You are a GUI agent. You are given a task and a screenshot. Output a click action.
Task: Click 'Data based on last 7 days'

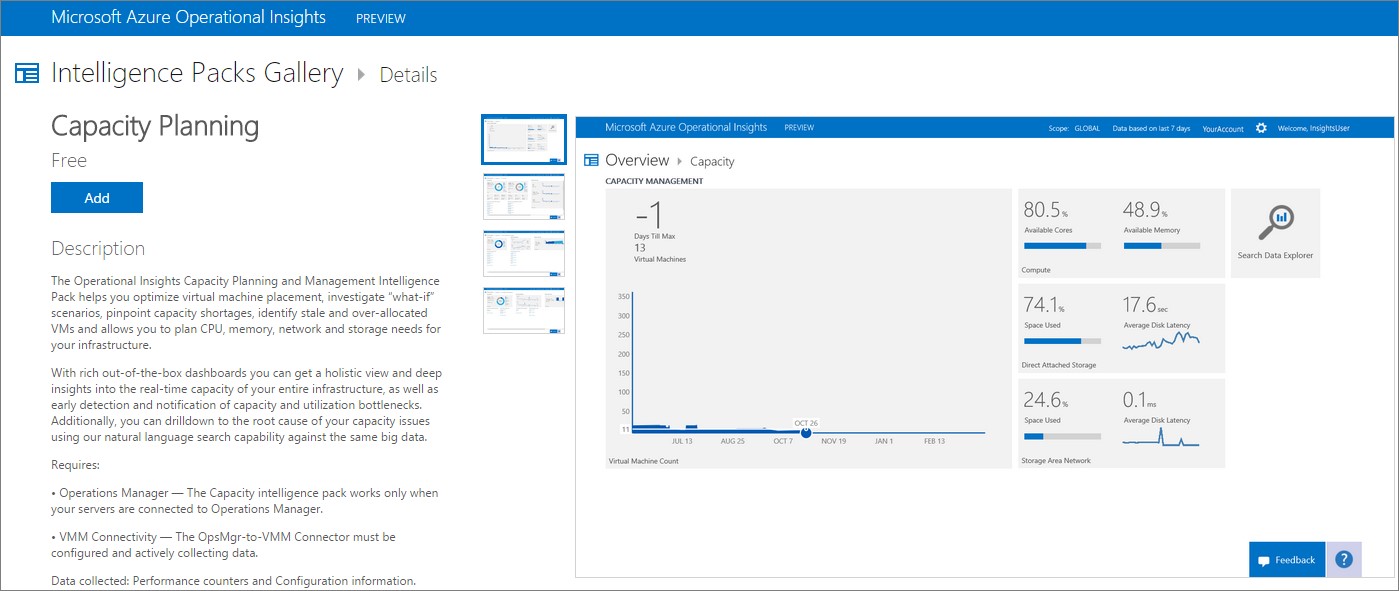[x=1151, y=128]
